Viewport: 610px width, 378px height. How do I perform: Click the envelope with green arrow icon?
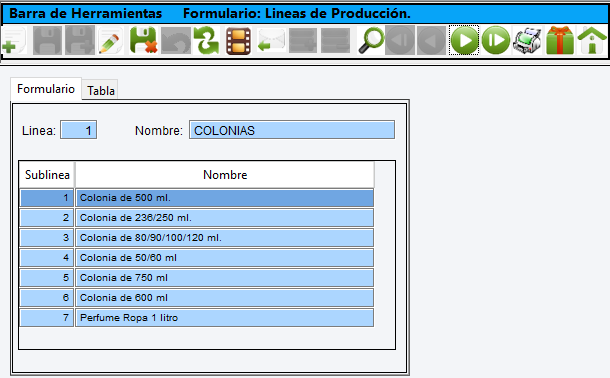271,40
